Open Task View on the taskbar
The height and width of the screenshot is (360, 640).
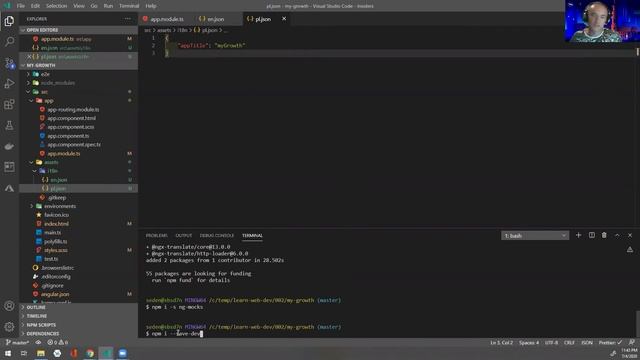tap(24, 353)
